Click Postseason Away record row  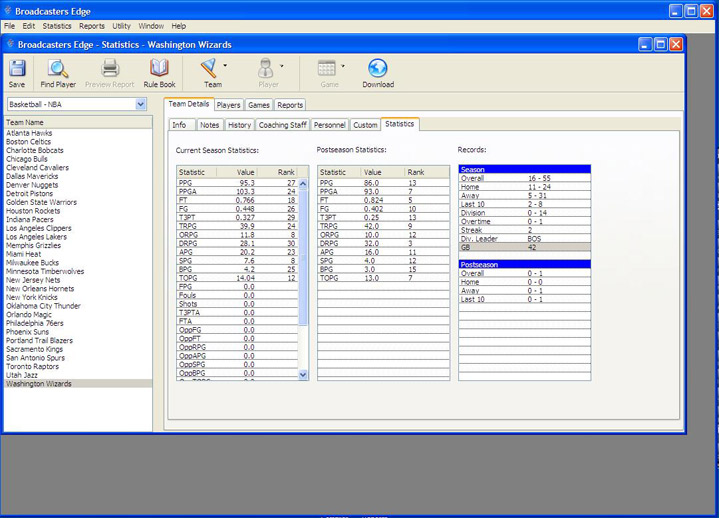coord(525,291)
